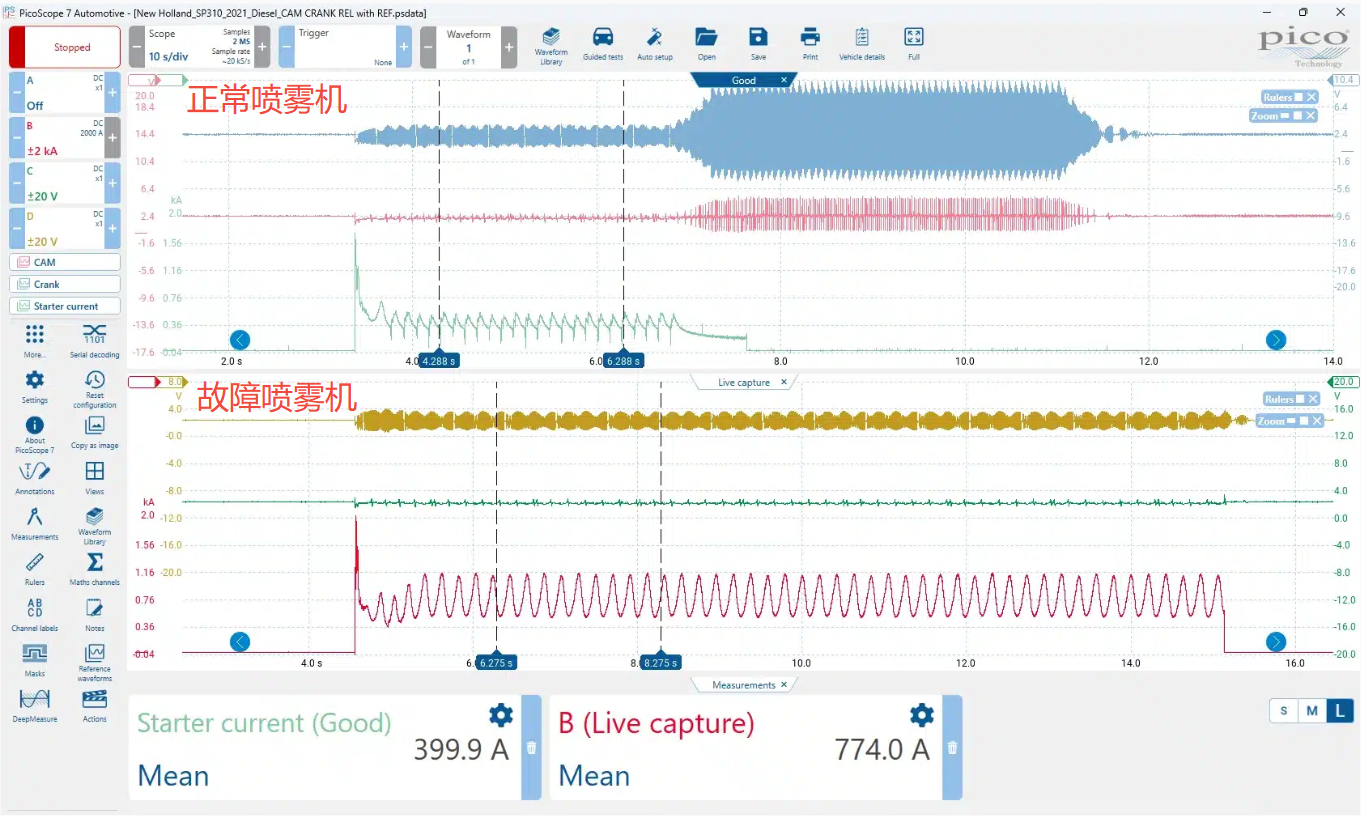The width and height of the screenshot is (1361, 816).
Task: Toggle the Starter current reference waveform
Action: [65, 306]
